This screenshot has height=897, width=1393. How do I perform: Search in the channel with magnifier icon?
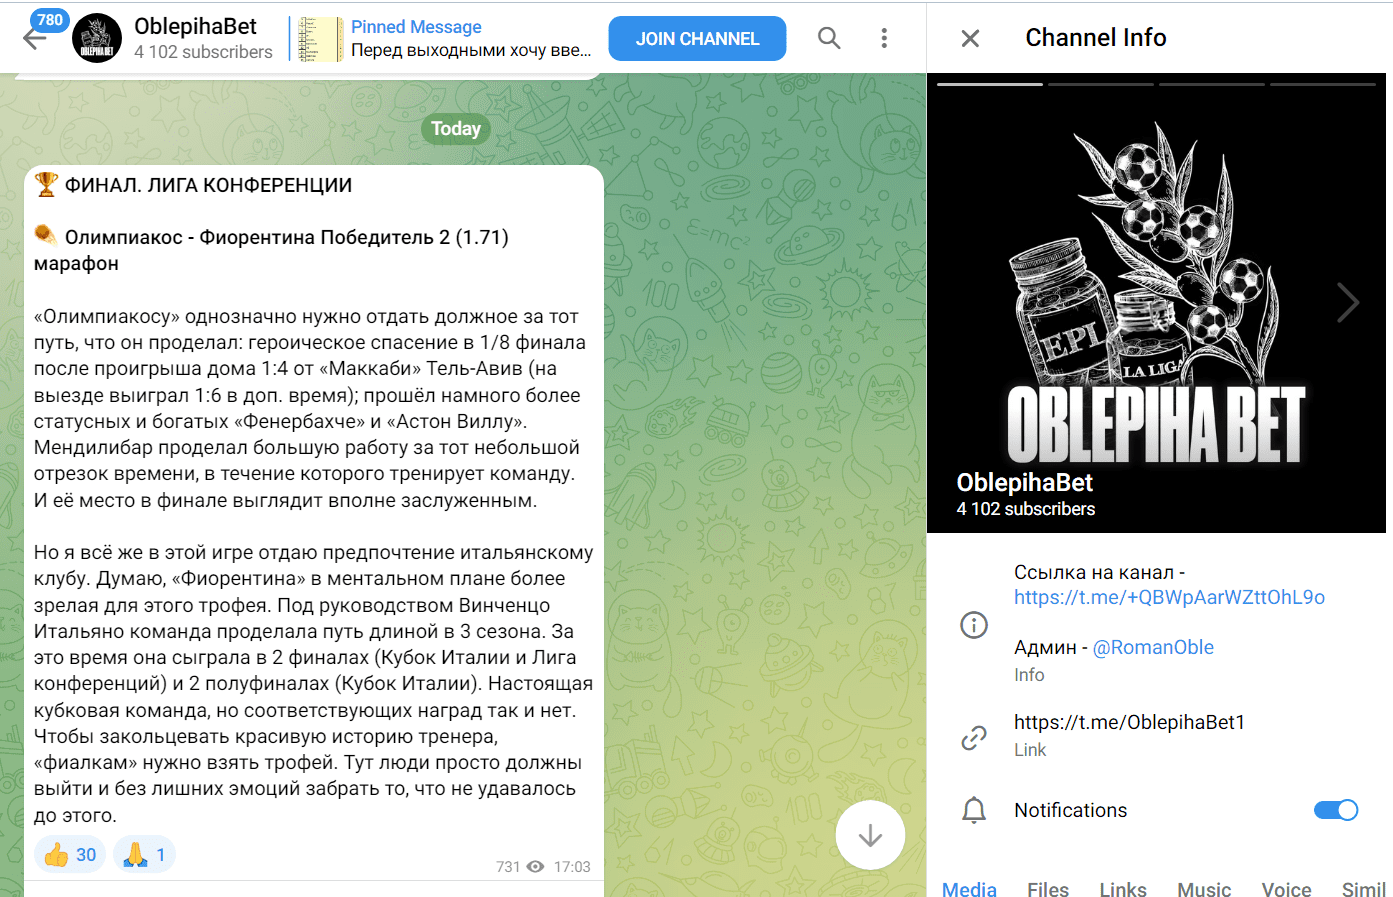coord(829,38)
